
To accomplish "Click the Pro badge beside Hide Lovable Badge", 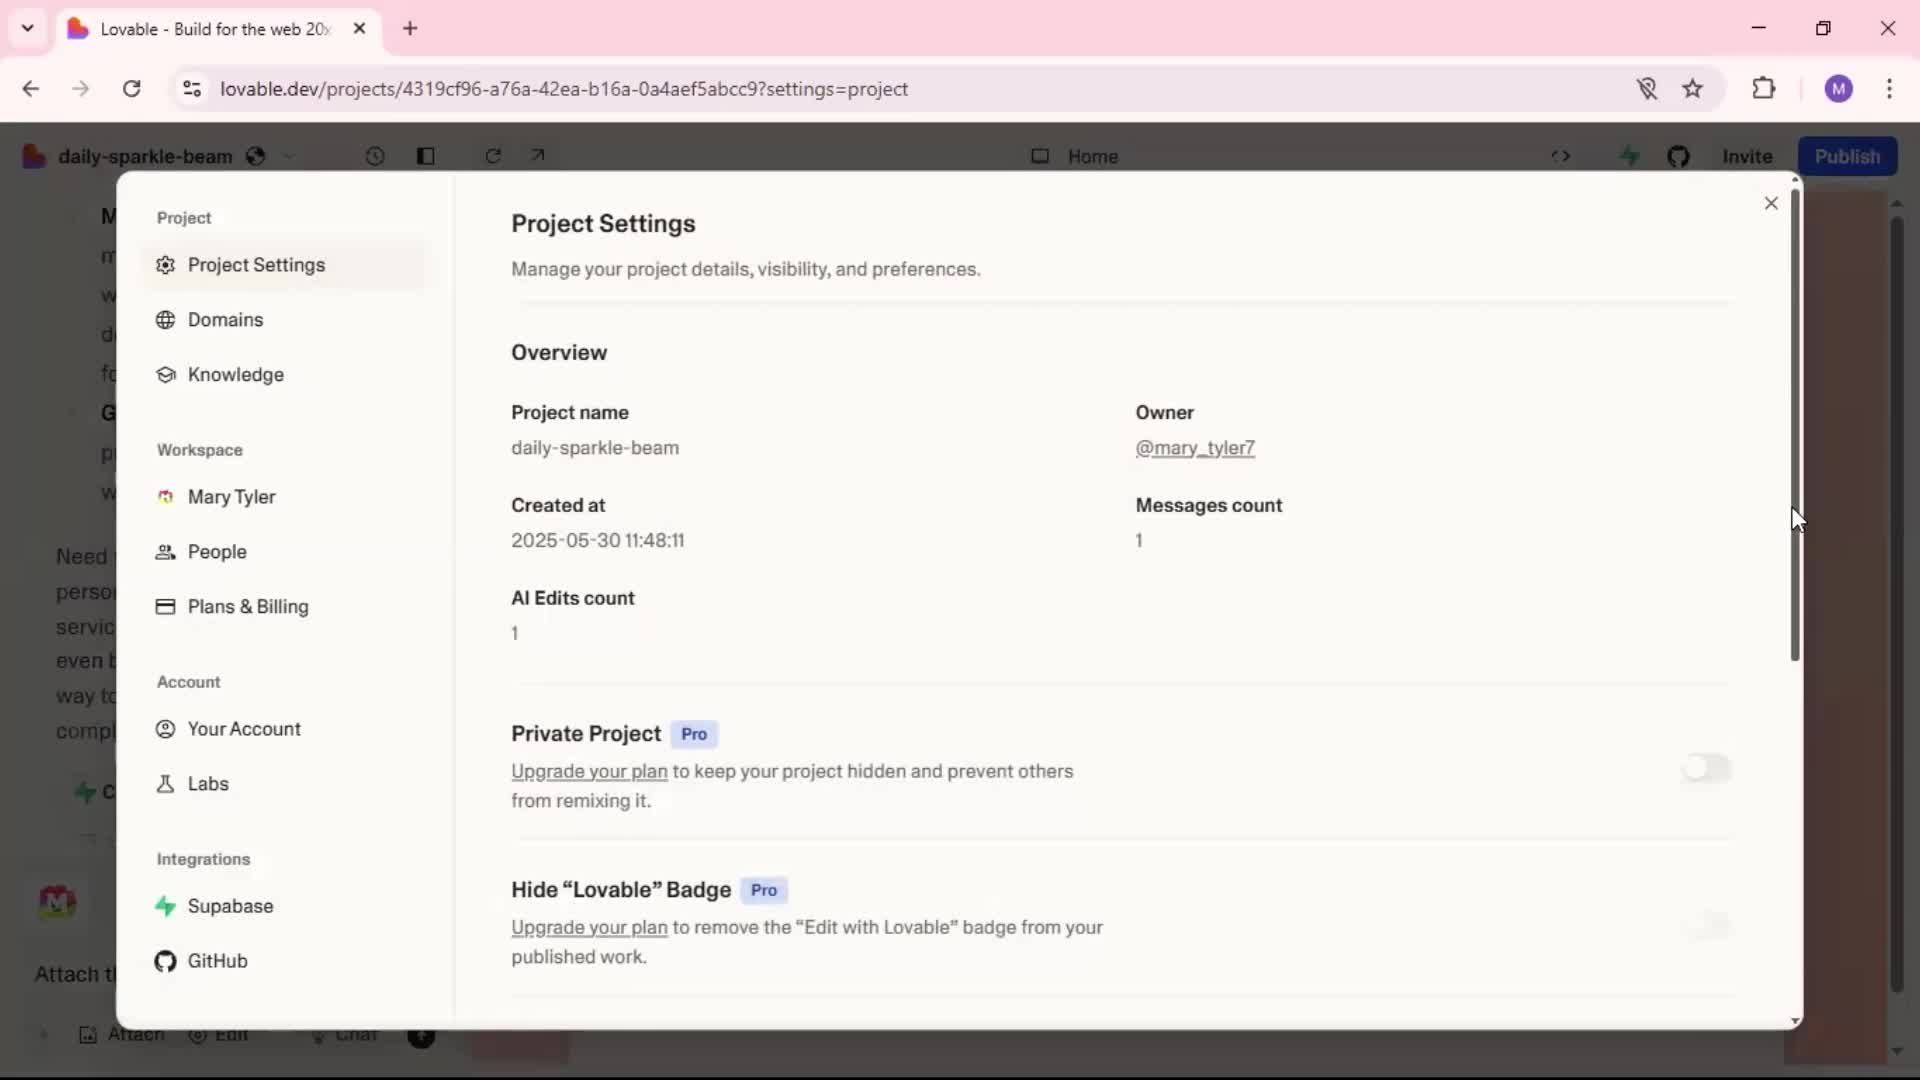I will pyautogui.click(x=764, y=890).
